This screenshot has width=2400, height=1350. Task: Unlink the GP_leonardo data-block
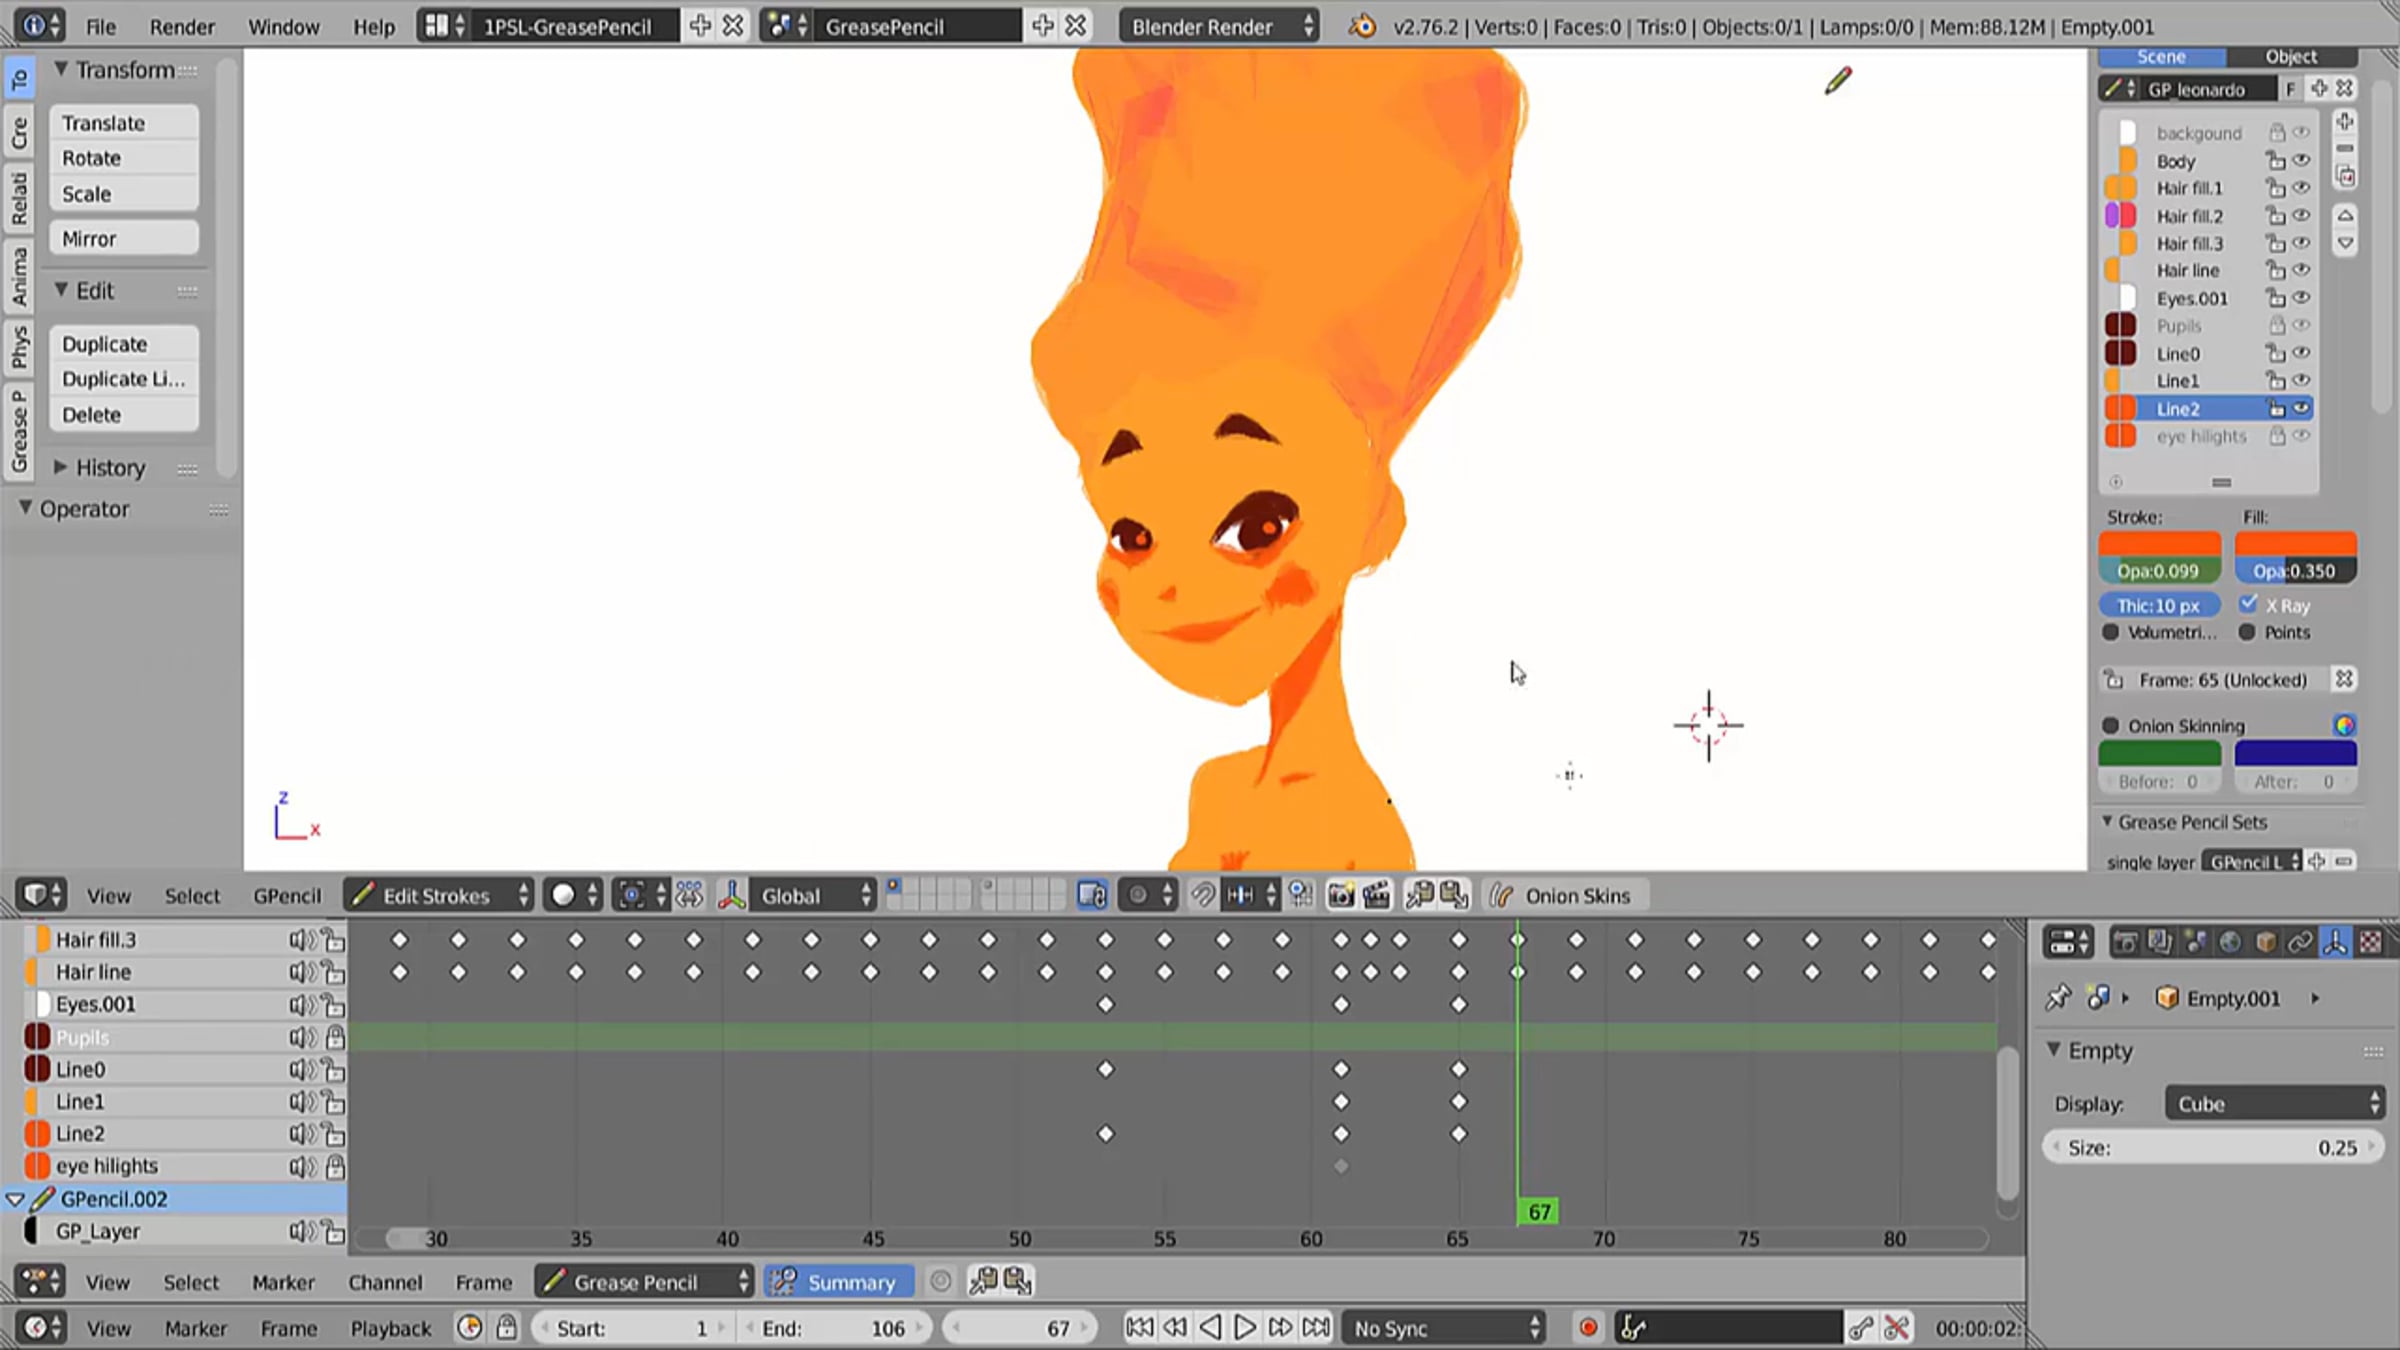pos(2344,89)
